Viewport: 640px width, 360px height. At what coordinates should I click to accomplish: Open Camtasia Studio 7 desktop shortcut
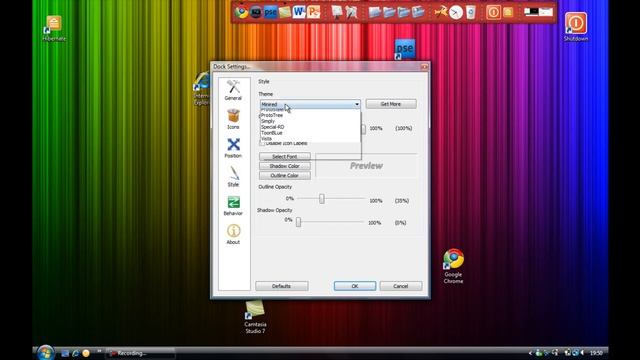point(255,317)
